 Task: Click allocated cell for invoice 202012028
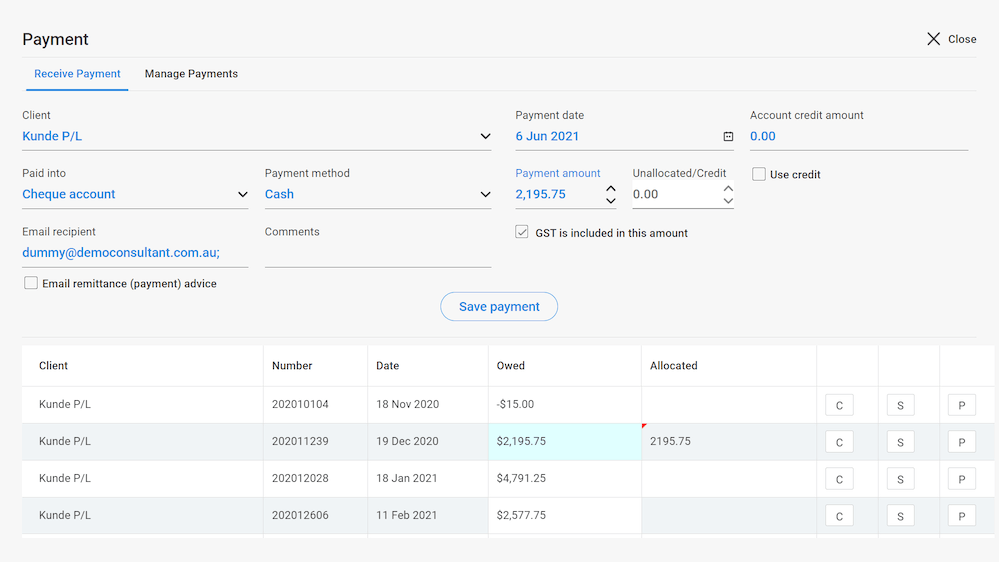pyautogui.click(x=729, y=479)
